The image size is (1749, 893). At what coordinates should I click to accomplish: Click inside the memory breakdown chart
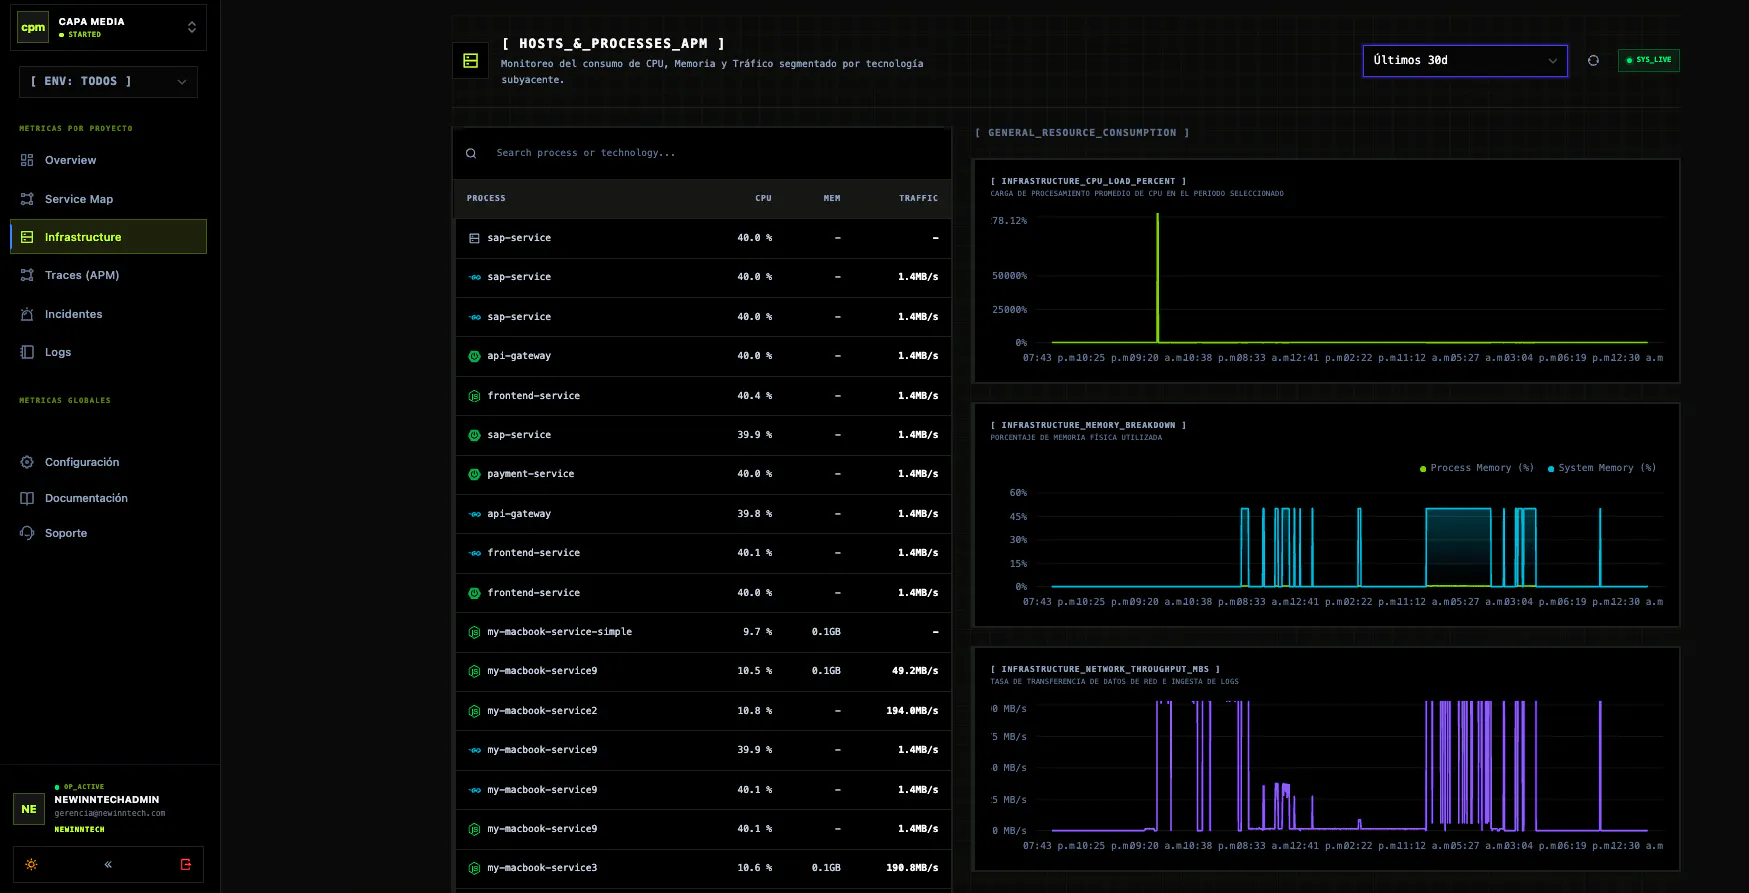pos(1349,538)
